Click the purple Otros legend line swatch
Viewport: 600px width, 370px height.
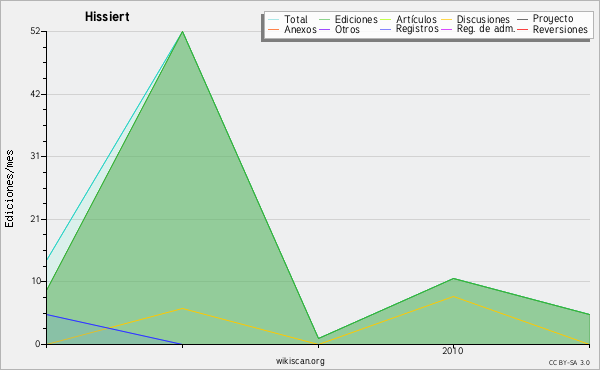324,29
